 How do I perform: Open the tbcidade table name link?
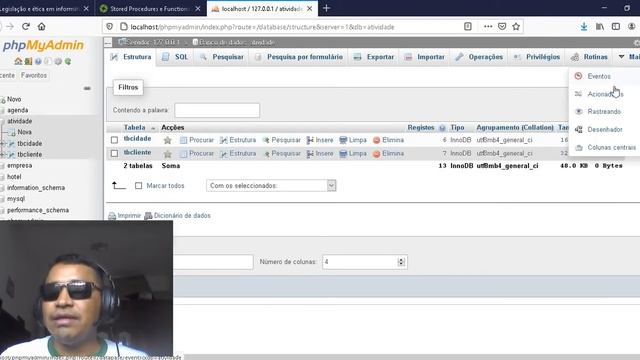pyautogui.click(x=138, y=139)
